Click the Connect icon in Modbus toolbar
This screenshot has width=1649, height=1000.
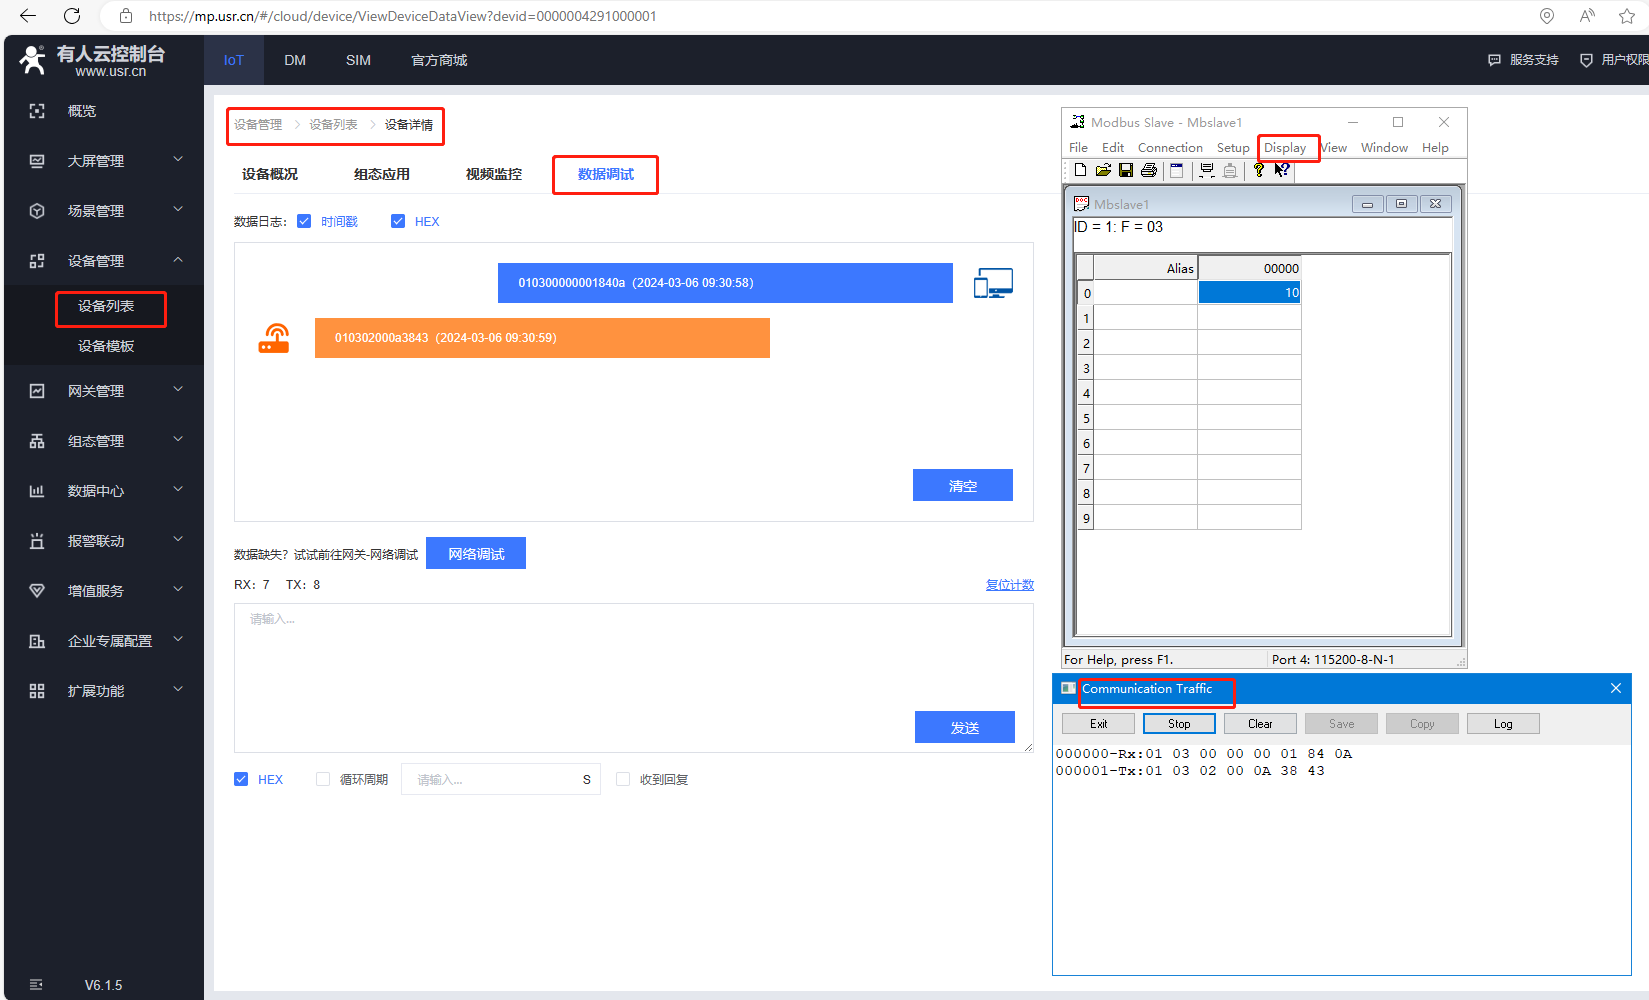(x=1207, y=170)
